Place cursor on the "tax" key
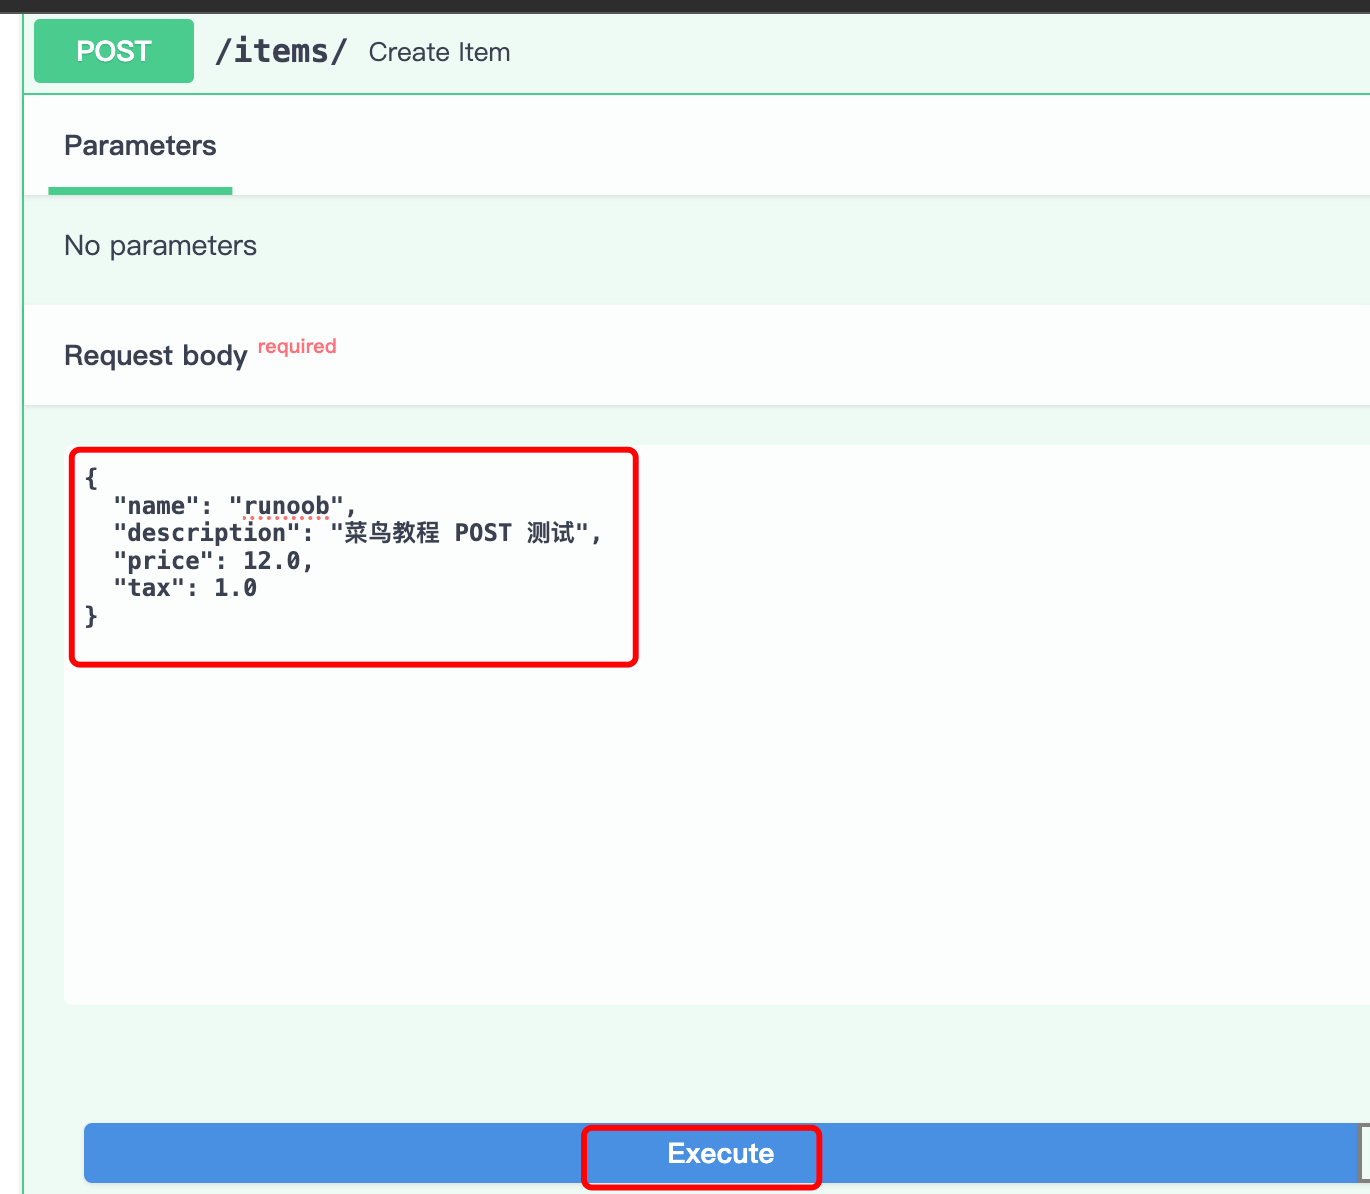Image resolution: width=1370 pixels, height=1194 pixels. [149, 588]
